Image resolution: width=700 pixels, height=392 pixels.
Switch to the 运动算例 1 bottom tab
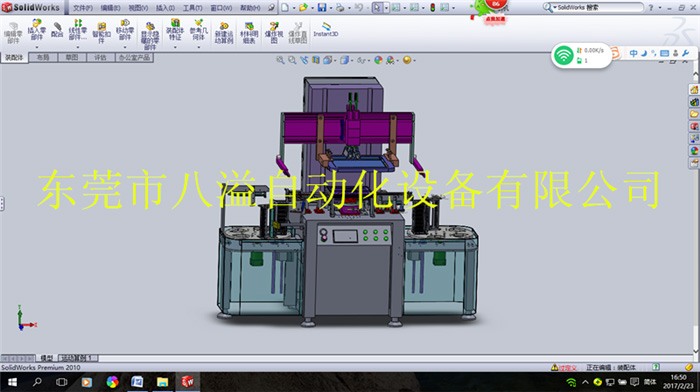(79, 358)
